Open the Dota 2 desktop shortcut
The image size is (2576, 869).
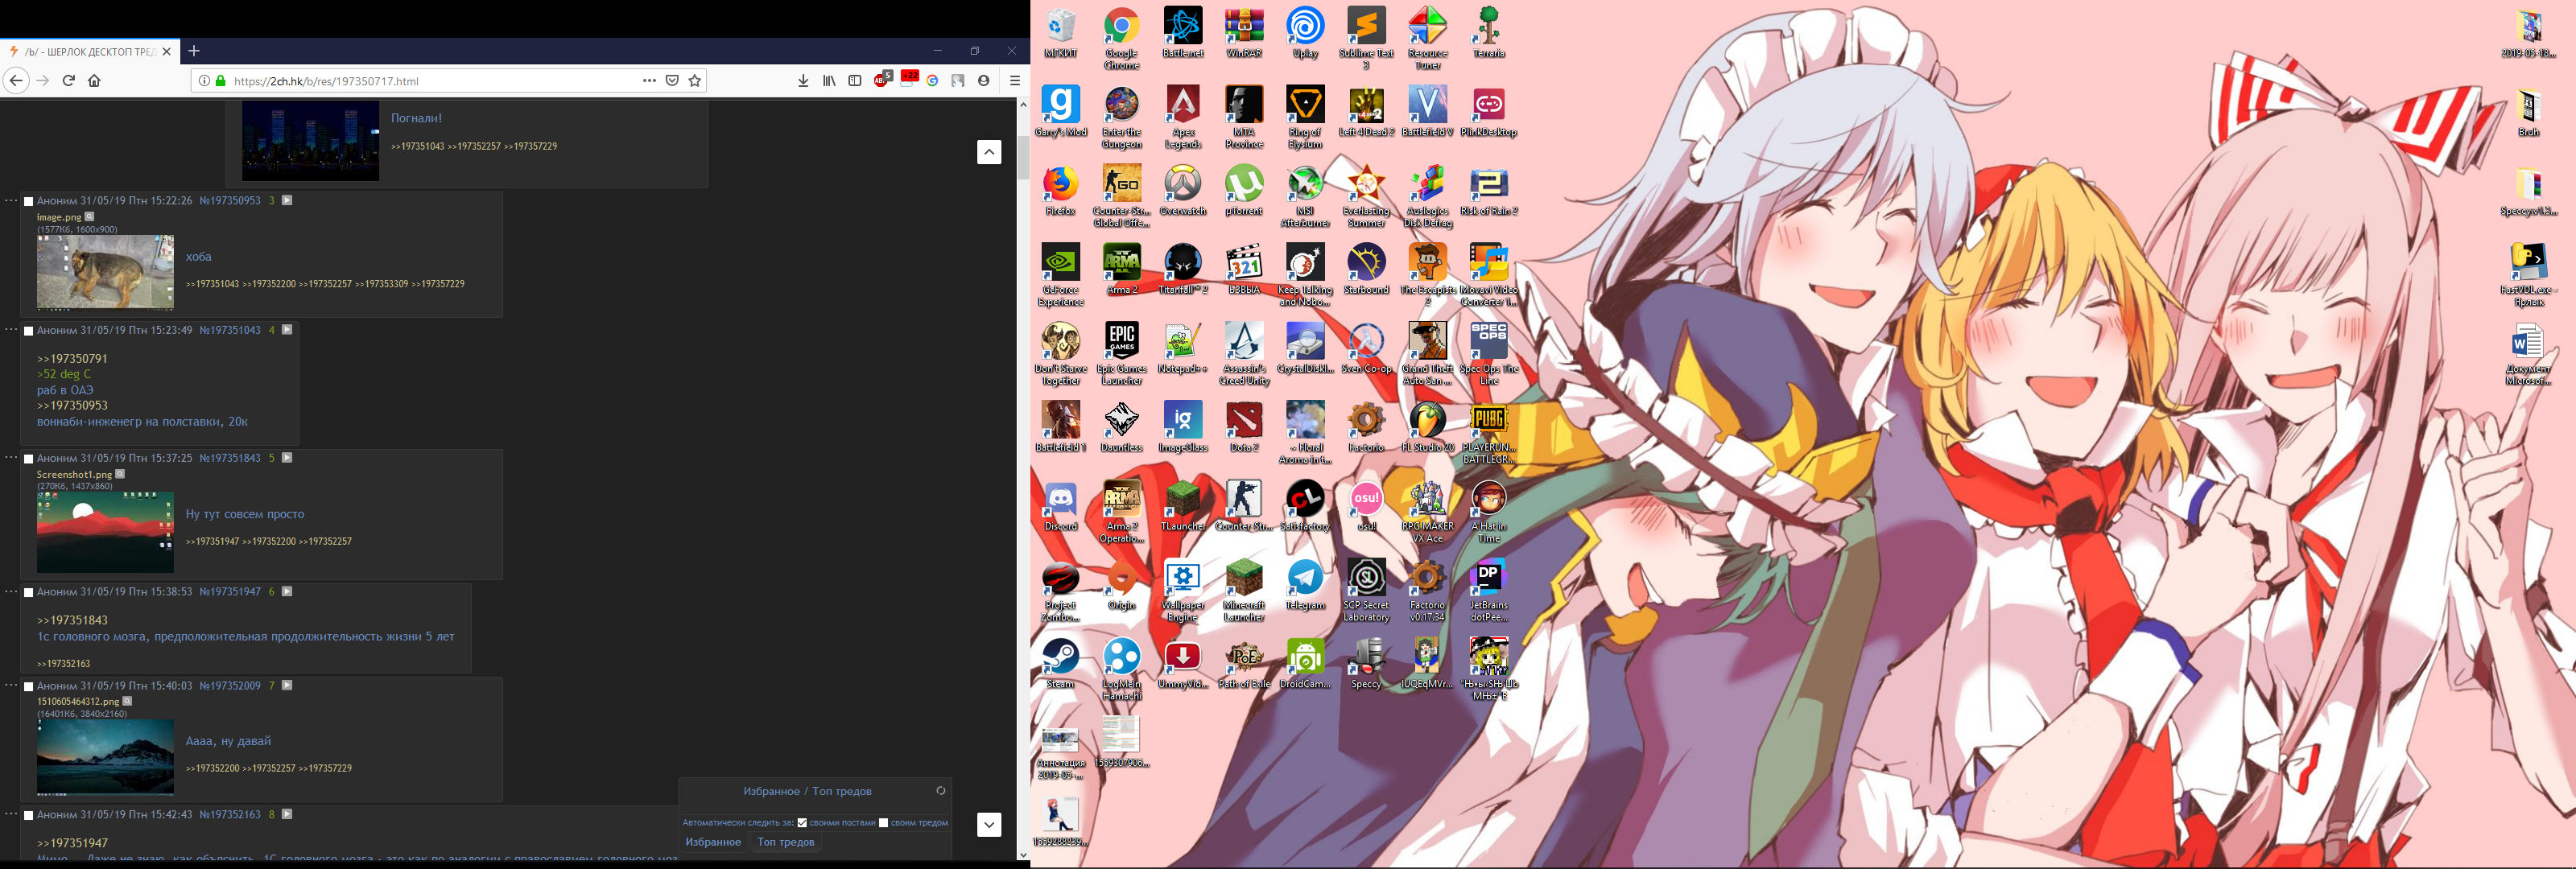1244,427
